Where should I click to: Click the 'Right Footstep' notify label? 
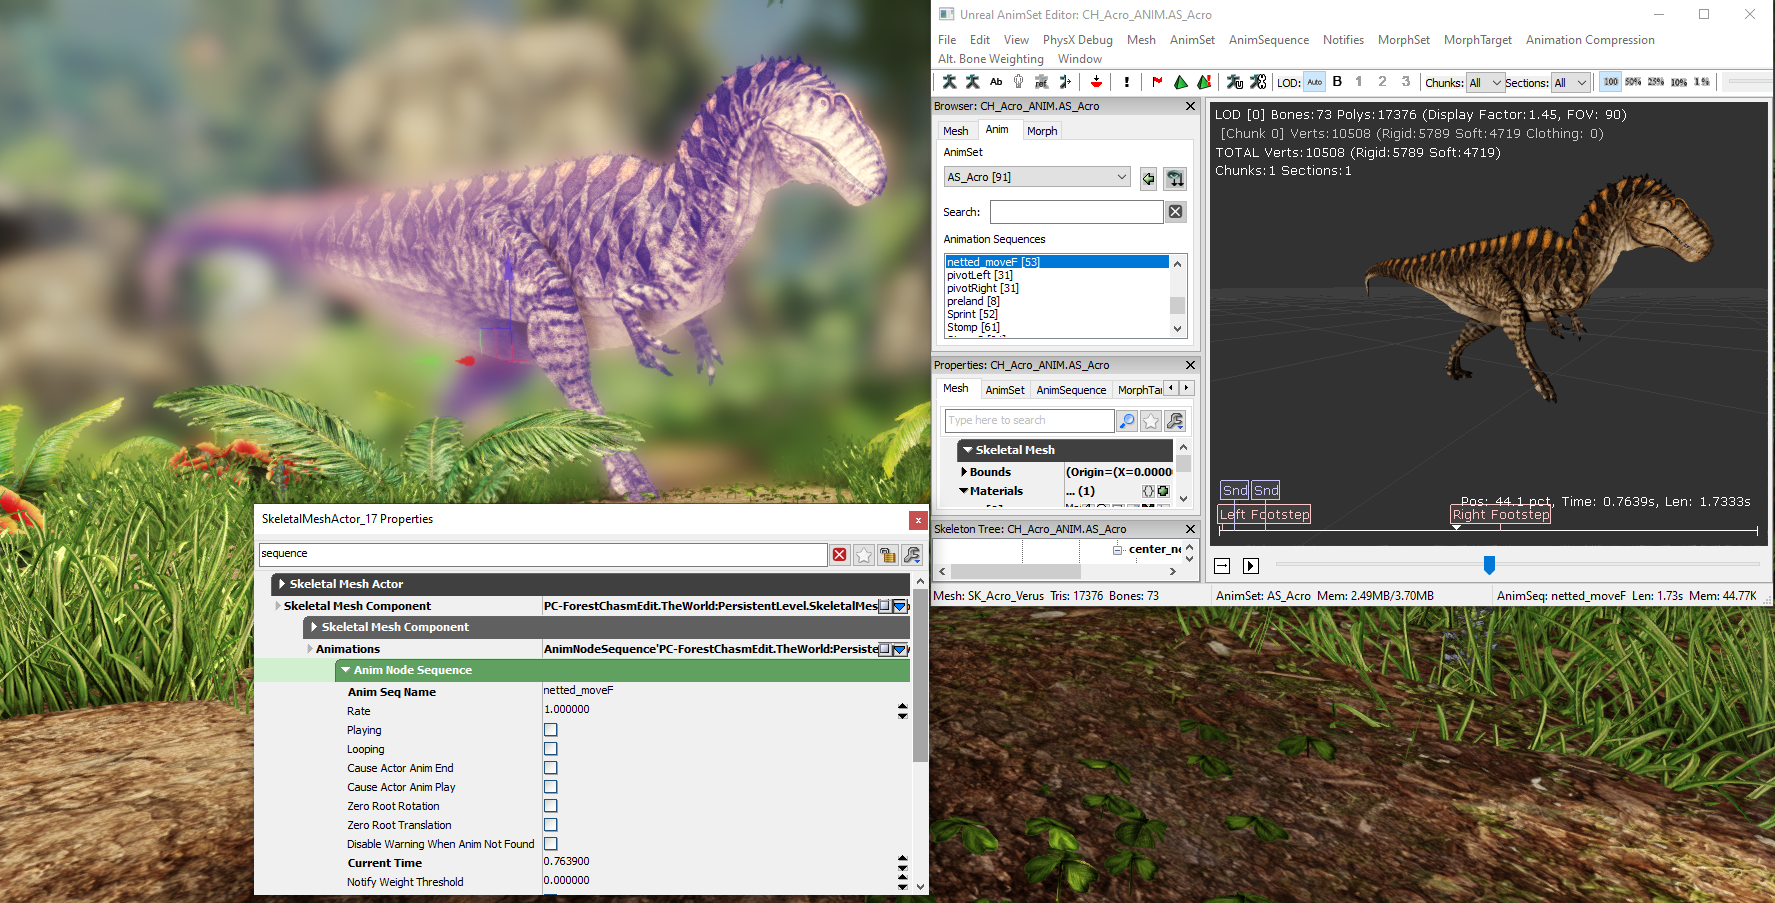(x=1501, y=515)
